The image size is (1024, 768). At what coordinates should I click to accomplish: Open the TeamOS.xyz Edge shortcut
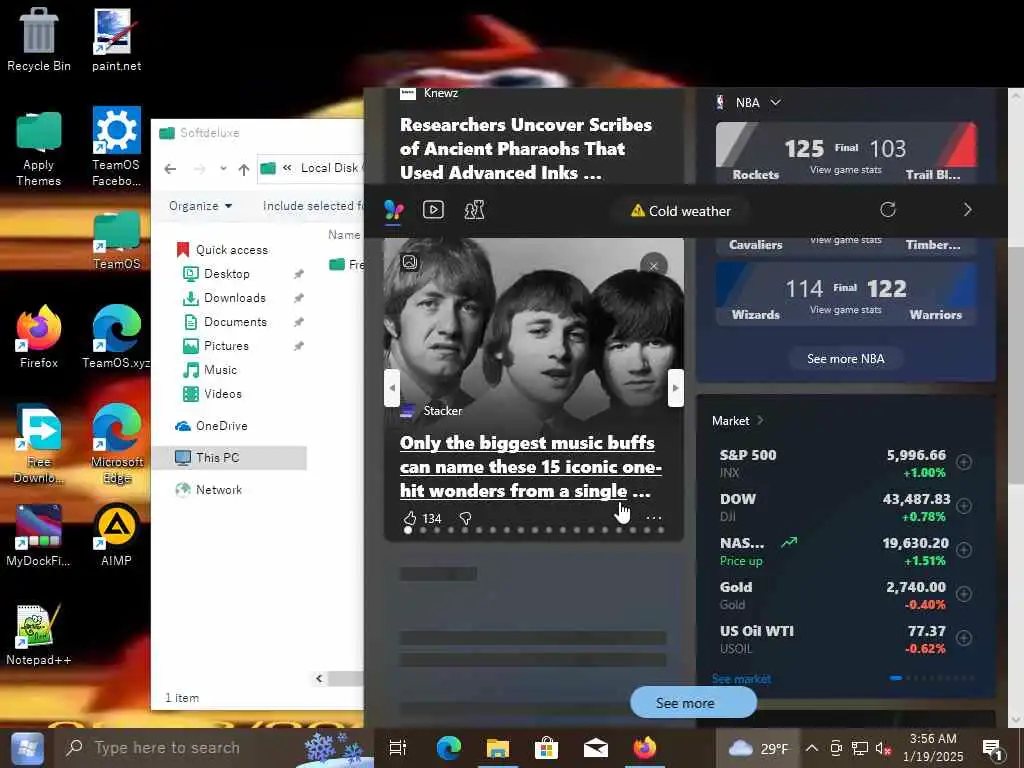click(116, 337)
